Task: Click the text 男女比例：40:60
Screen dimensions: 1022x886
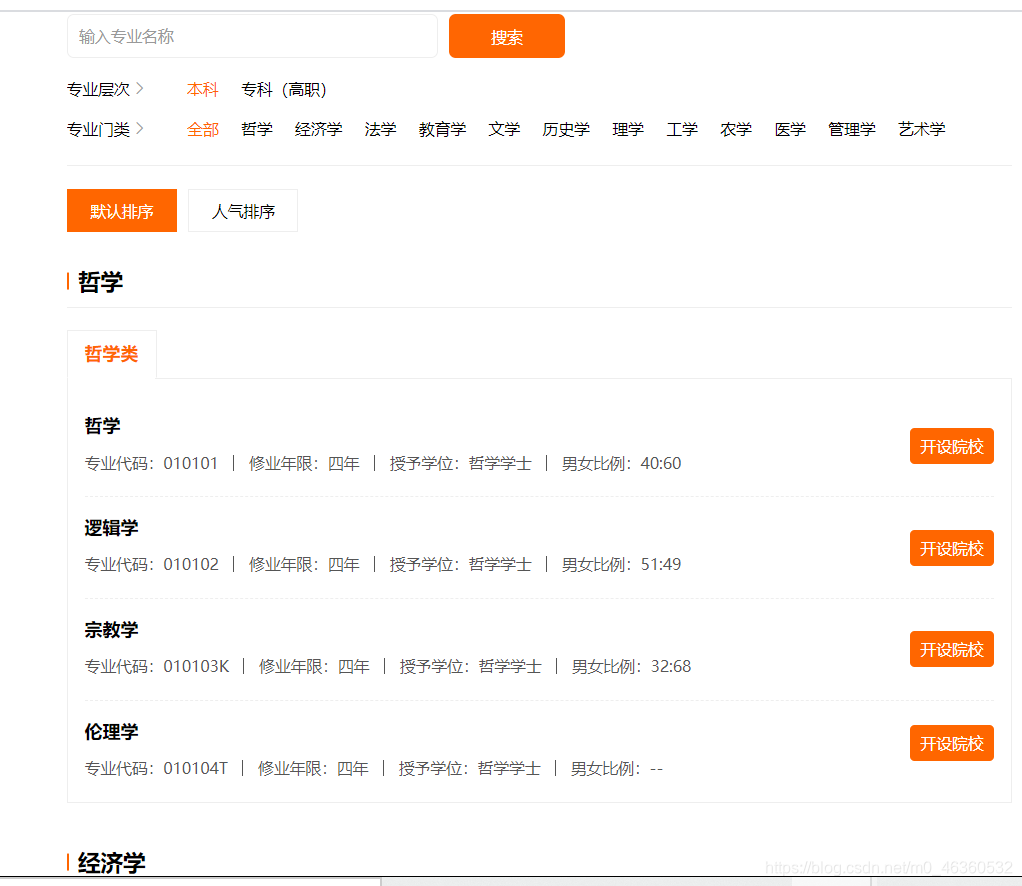Action: tap(621, 464)
